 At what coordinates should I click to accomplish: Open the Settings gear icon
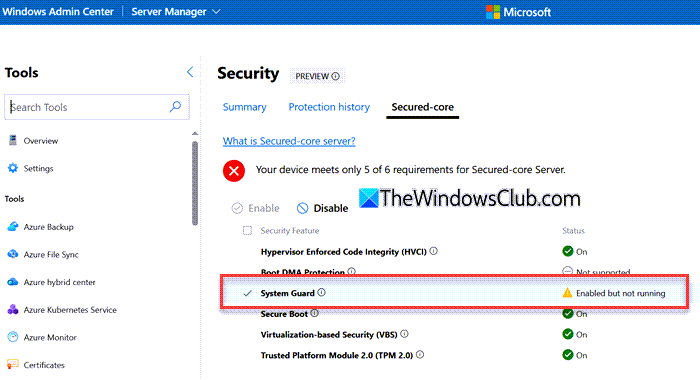(x=12, y=168)
